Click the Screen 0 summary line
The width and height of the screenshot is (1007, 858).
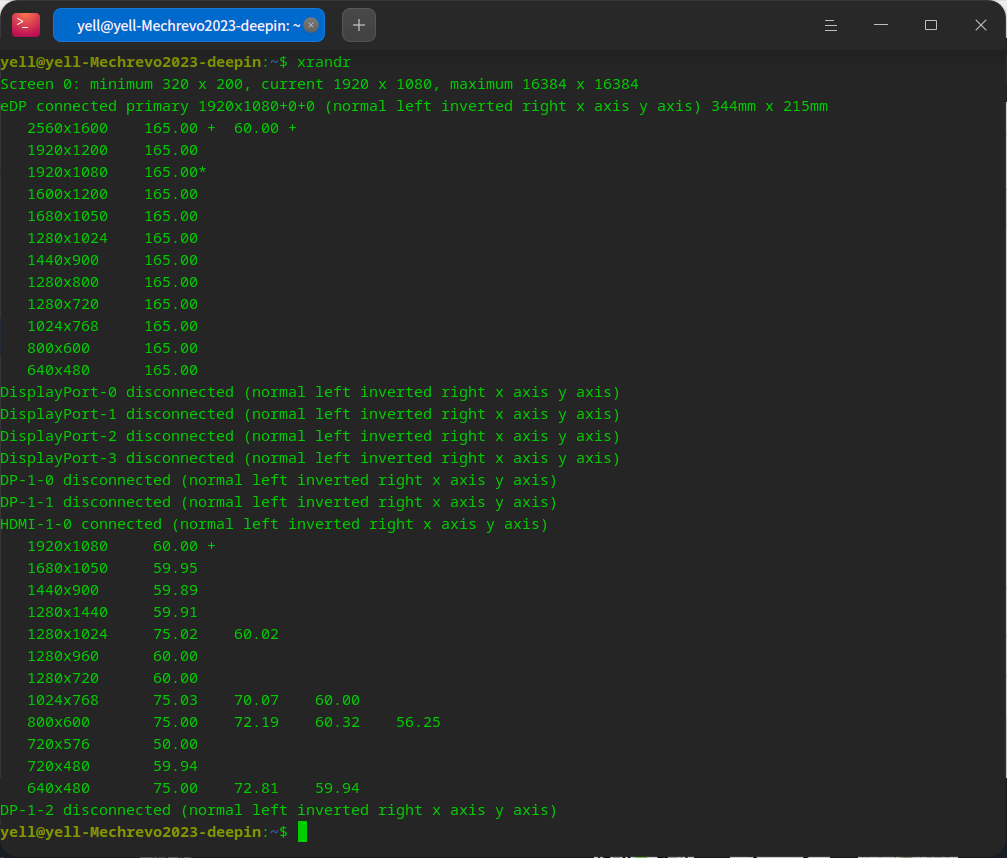319,84
